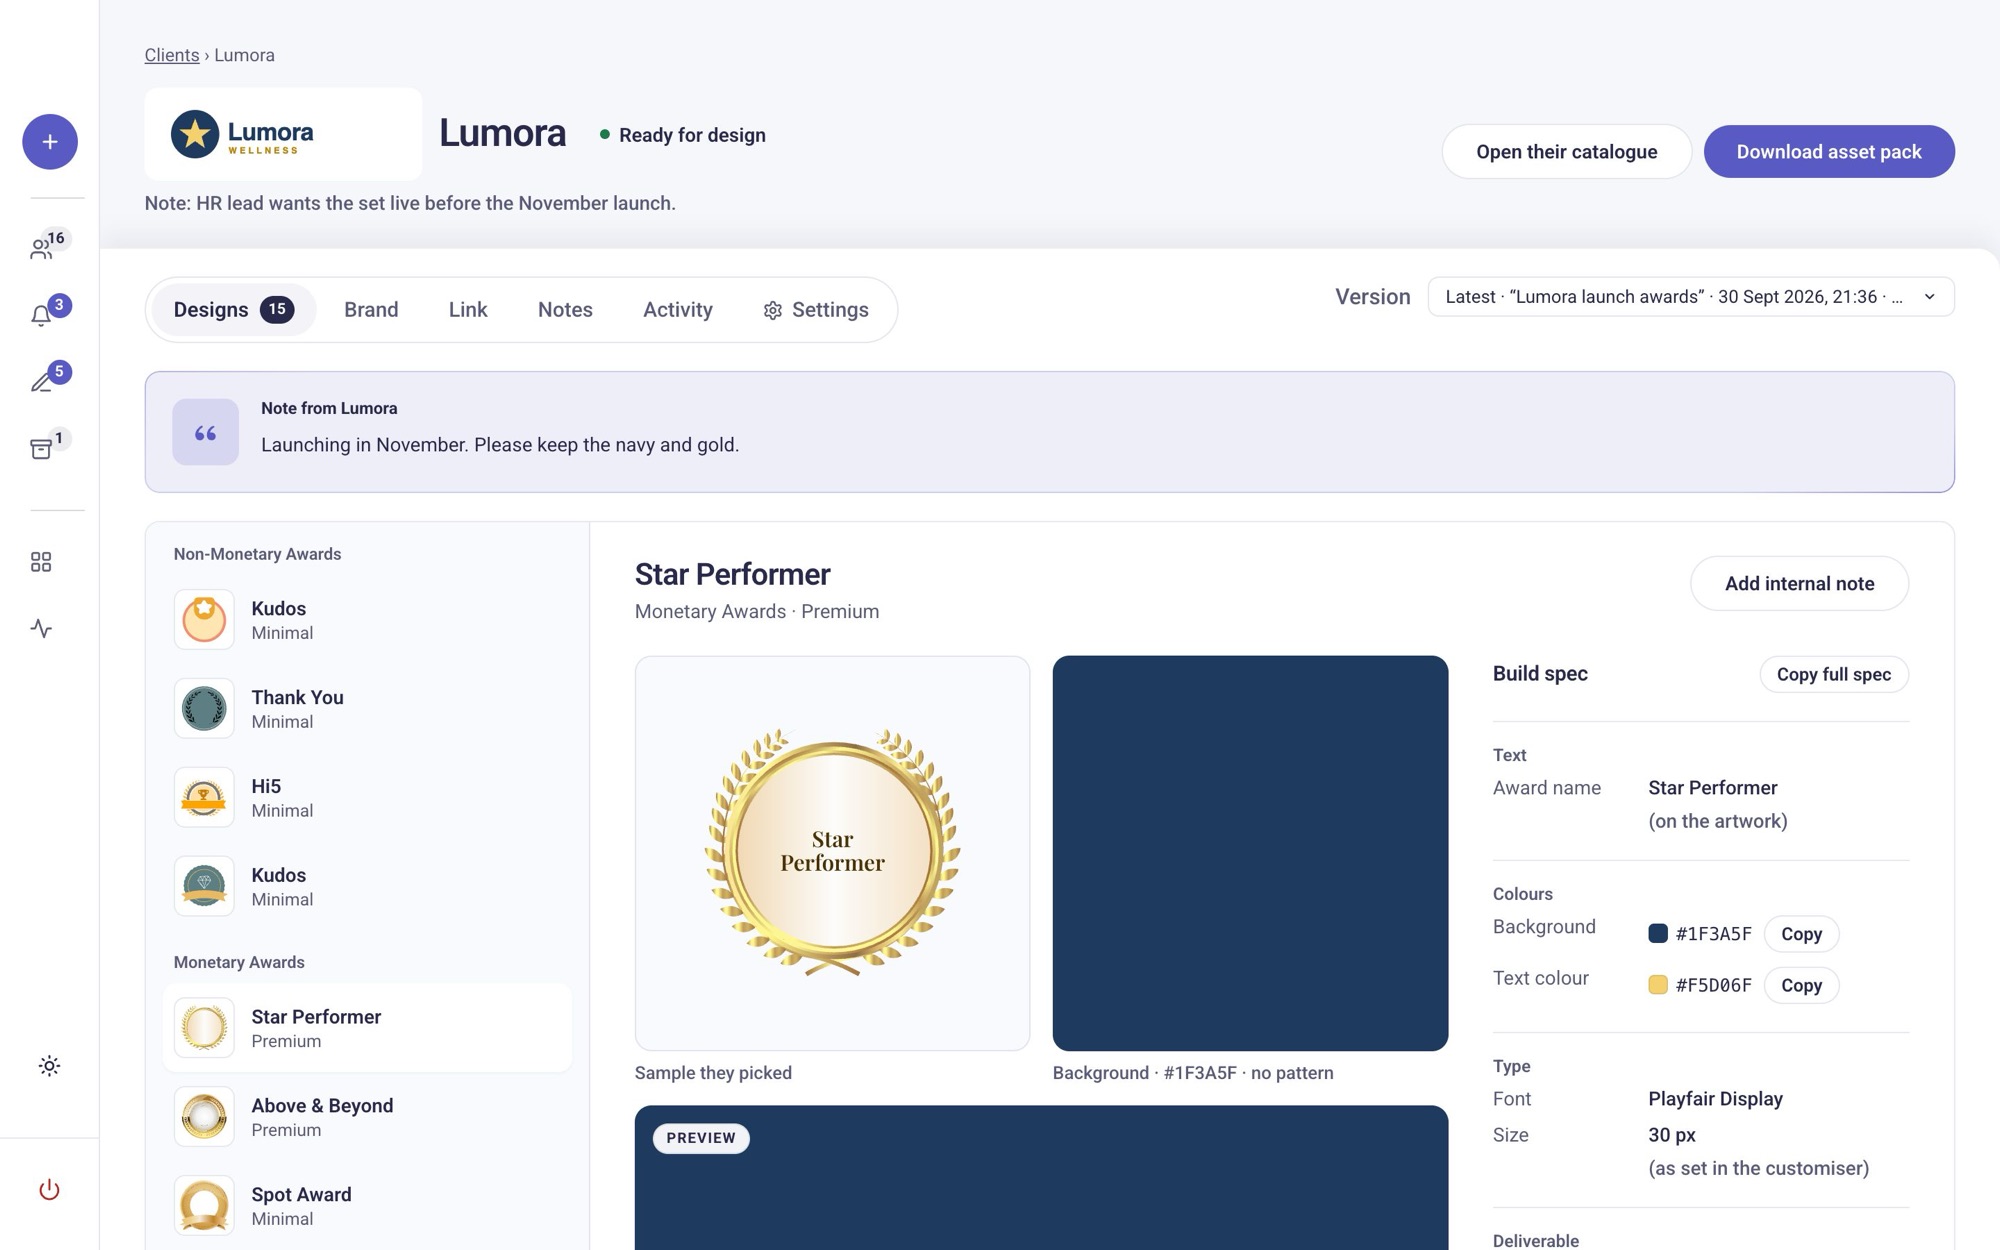2000x1250 pixels.
Task: Click the #1F3A5F background colour swatch
Action: click(1658, 934)
